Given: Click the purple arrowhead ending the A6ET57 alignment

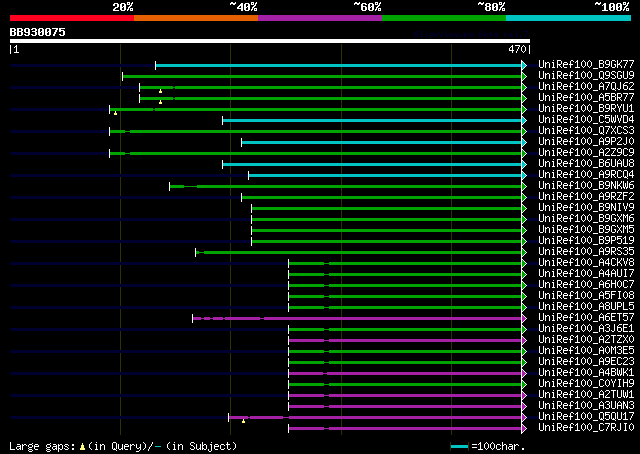Looking at the screenshot, I should 524,318.
